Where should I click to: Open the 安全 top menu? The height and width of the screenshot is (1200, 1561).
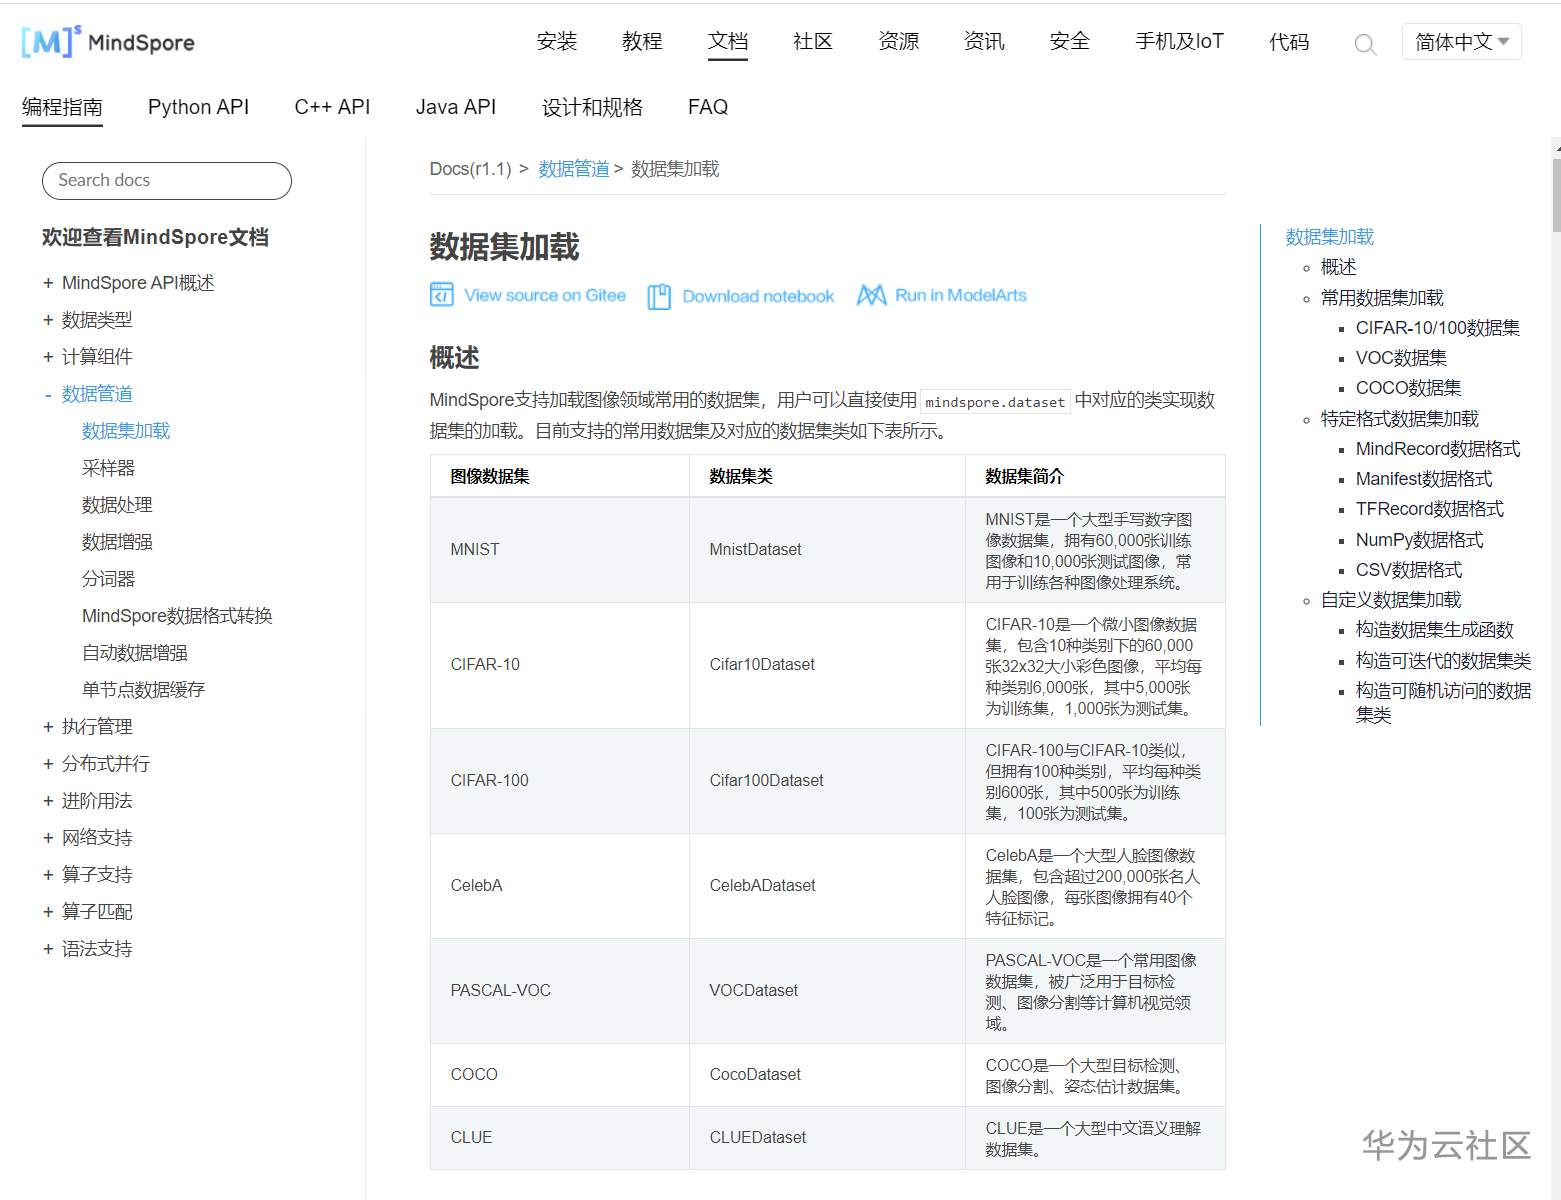(x=1070, y=42)
